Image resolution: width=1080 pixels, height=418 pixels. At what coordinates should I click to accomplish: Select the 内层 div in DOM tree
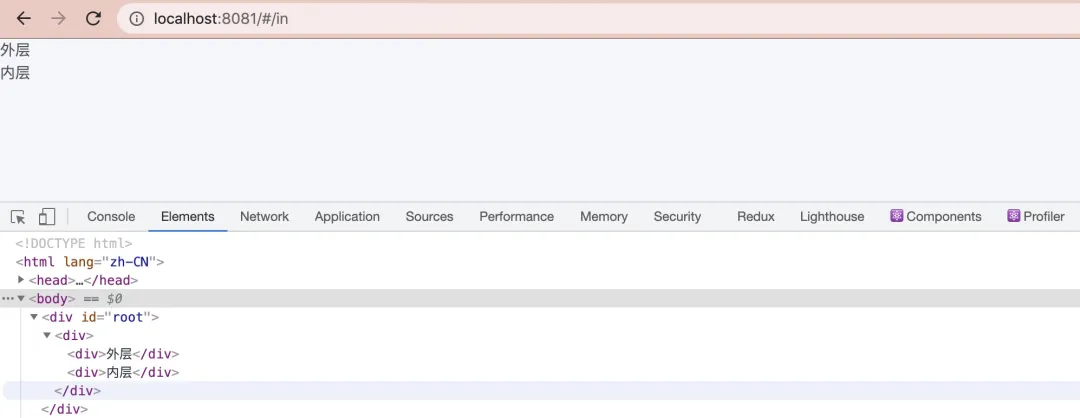(123, 372)
